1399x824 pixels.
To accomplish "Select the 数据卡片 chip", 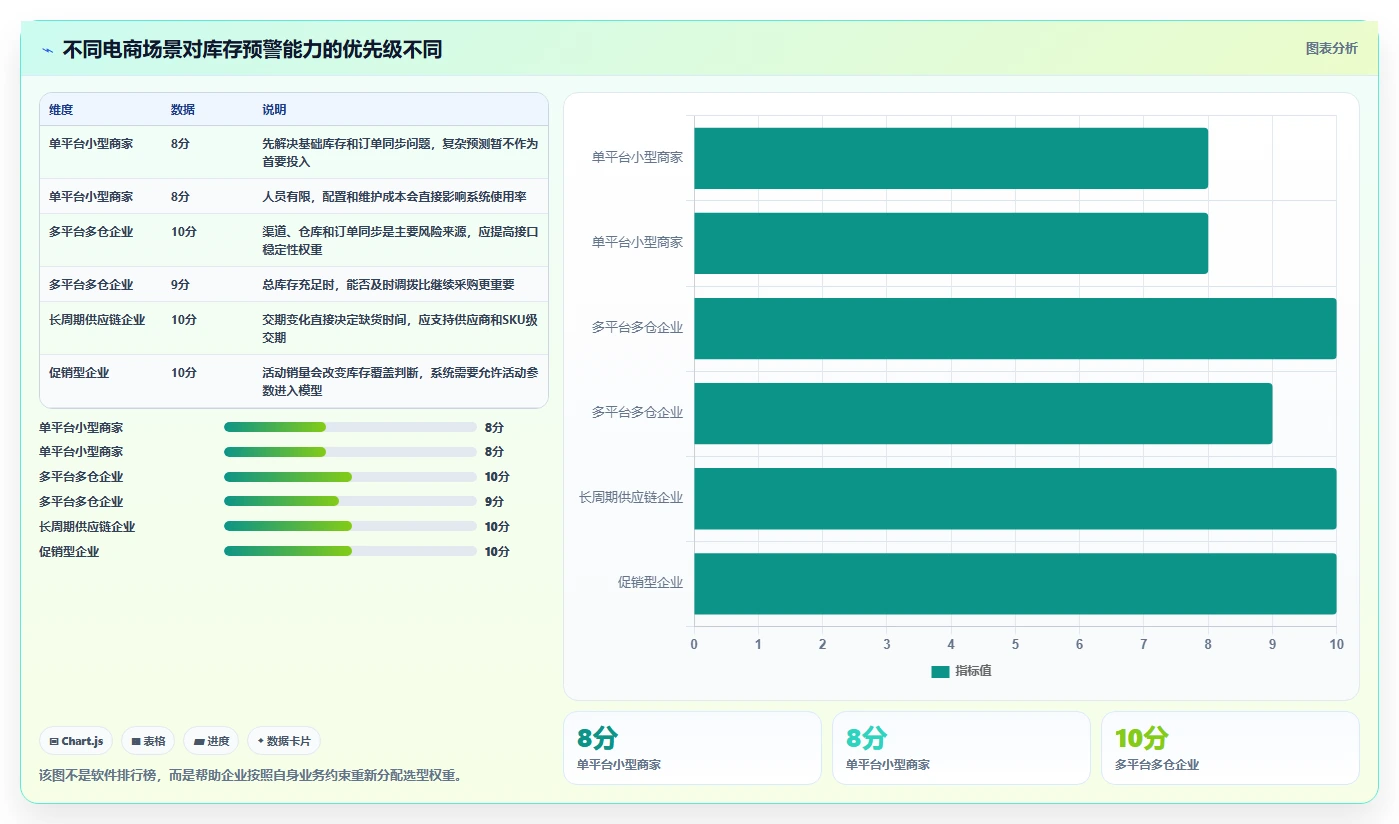I will (284, 741).
